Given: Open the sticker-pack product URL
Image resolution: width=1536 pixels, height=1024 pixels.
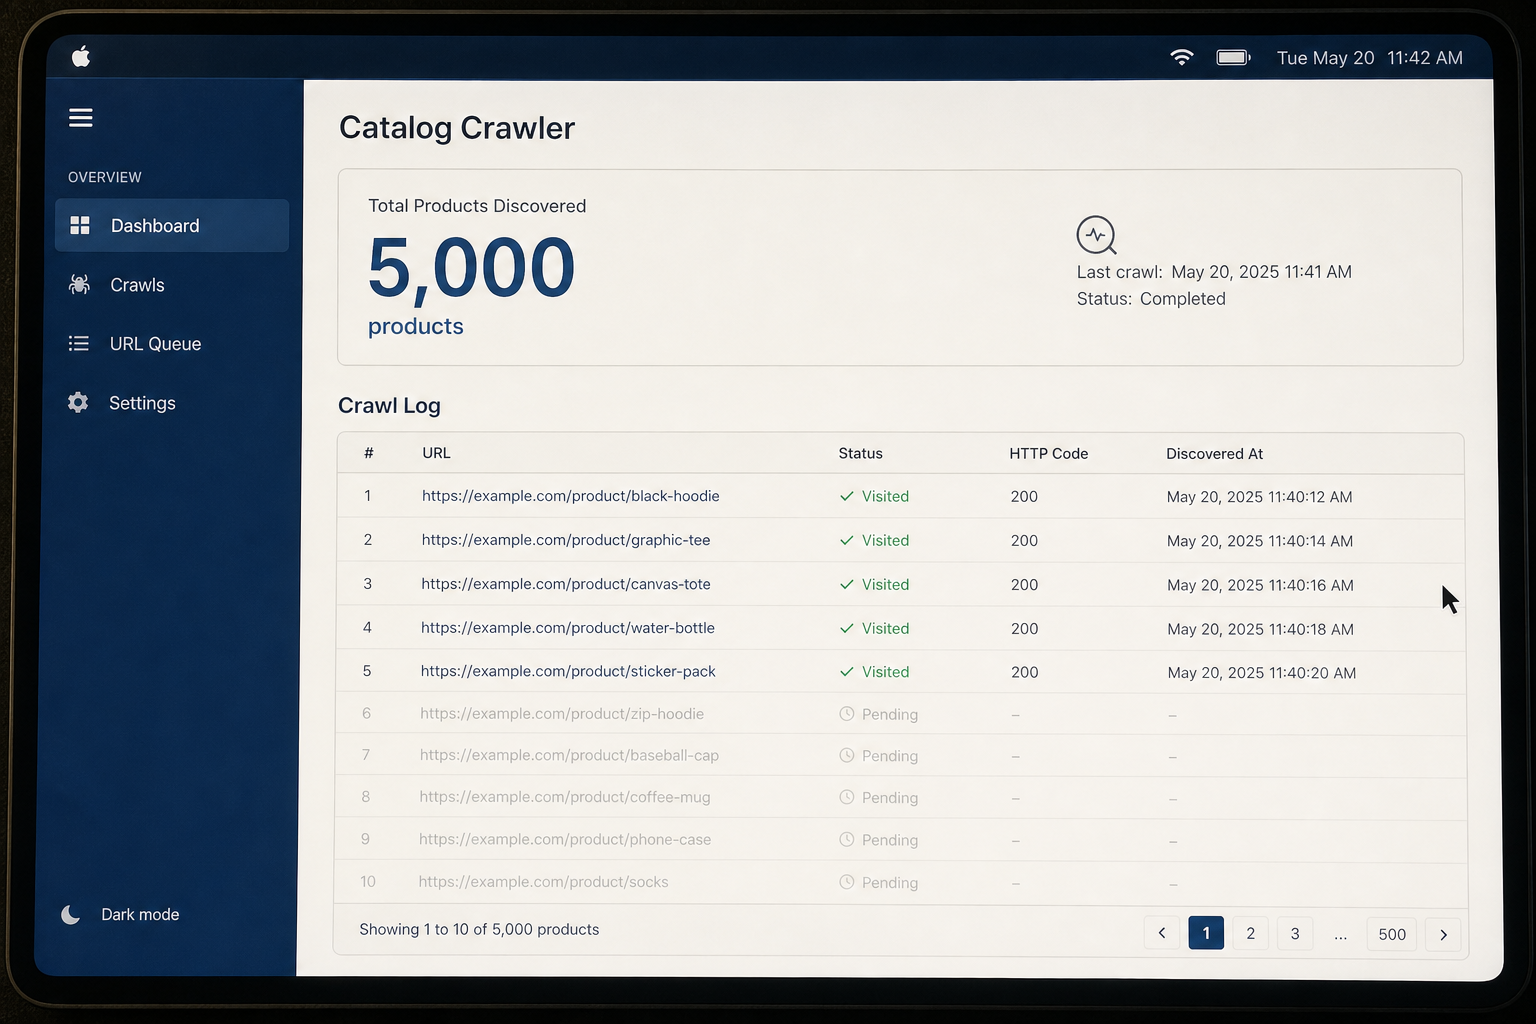Looking at the screenshot, I should 568,671.
